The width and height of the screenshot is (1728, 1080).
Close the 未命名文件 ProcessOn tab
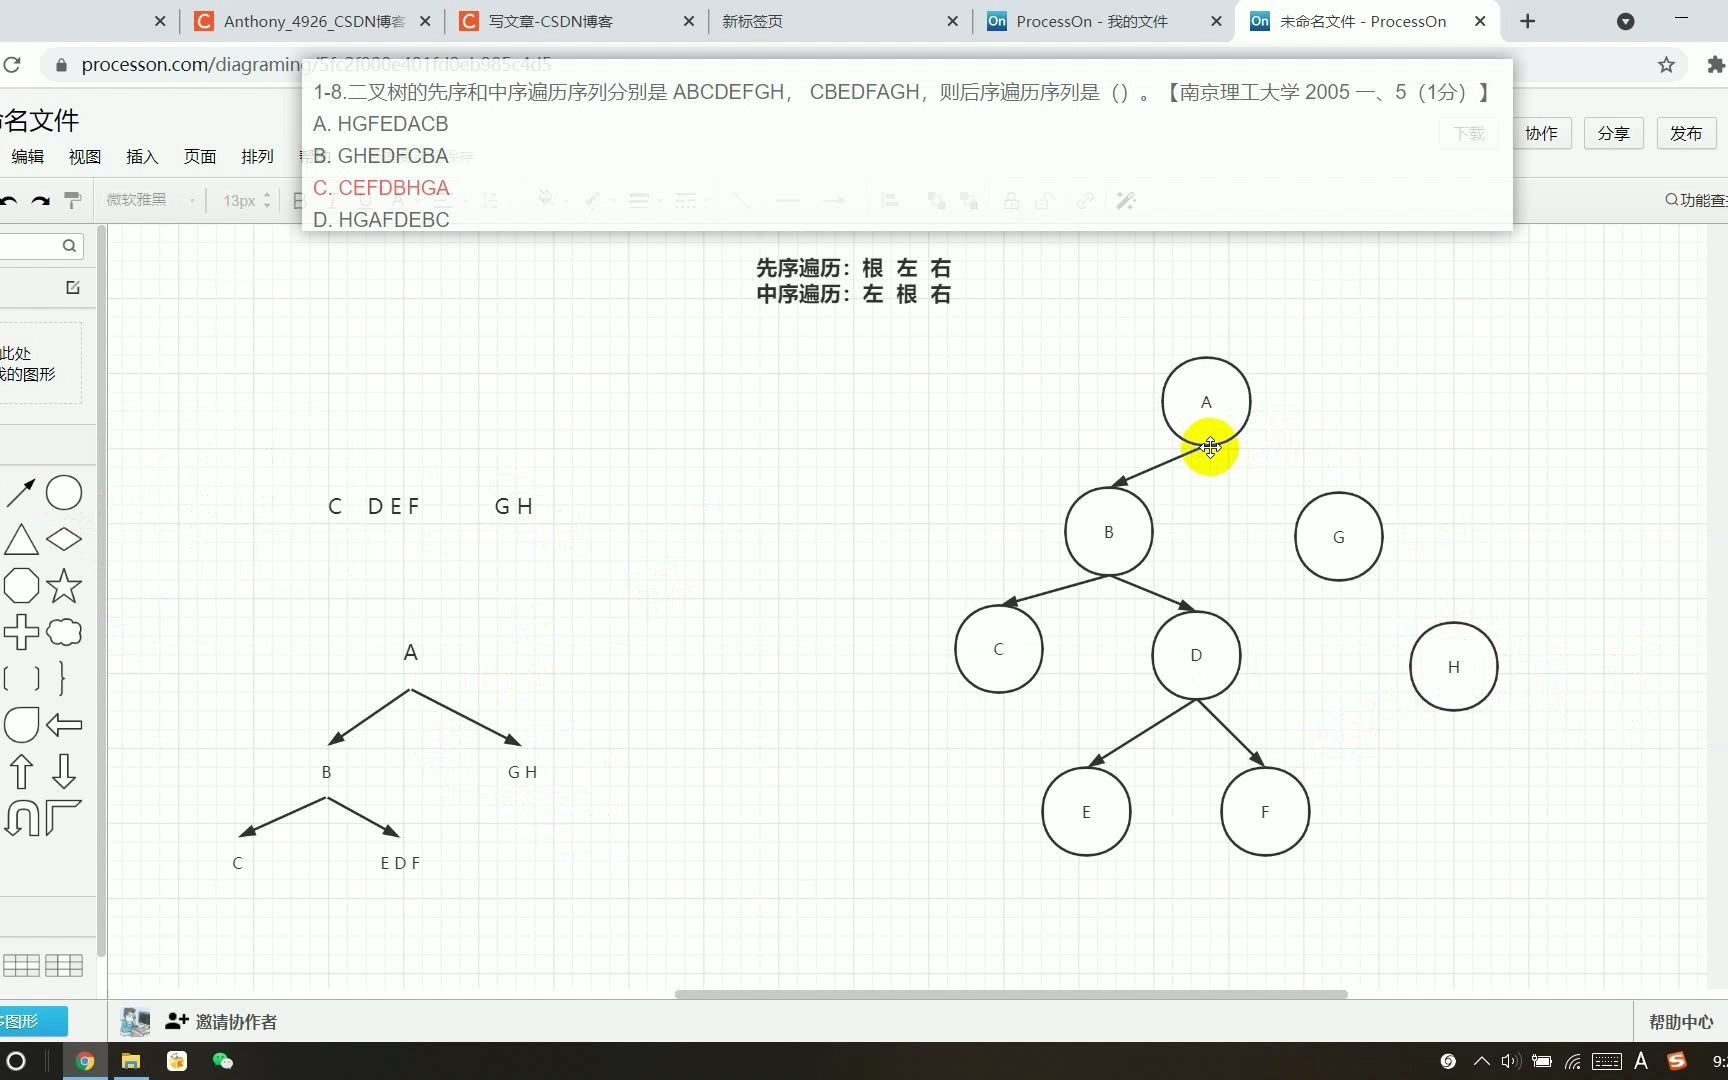click(1480, 21)
